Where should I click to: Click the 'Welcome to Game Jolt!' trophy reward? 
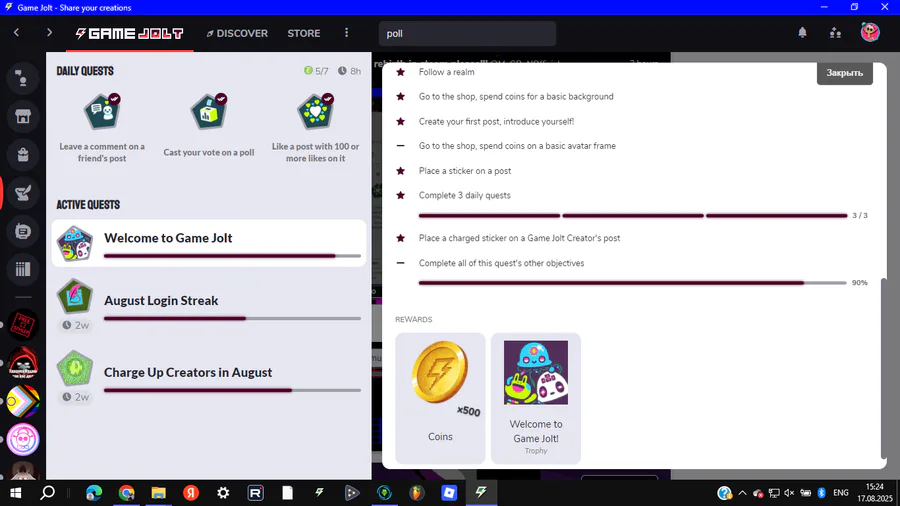(x=536, y=398)
